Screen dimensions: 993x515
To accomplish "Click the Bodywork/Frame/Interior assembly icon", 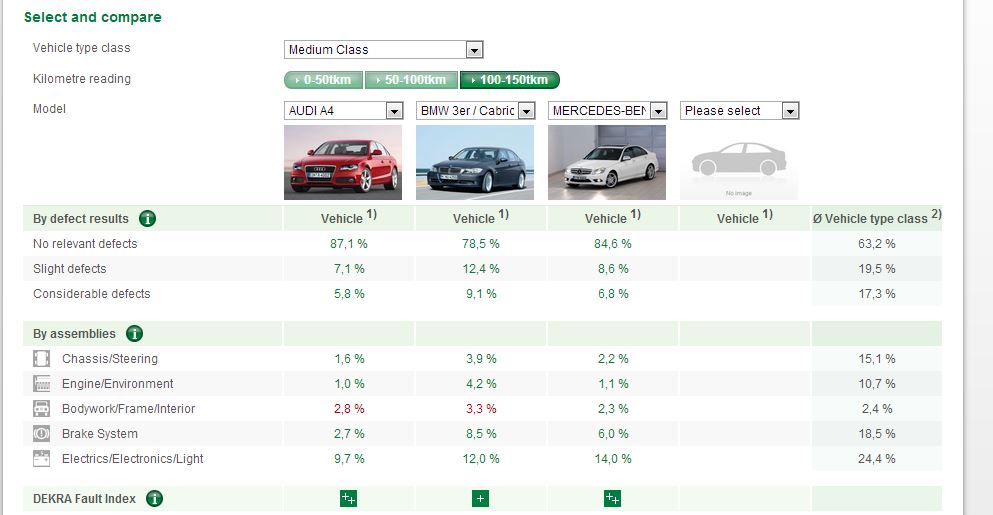I will click(x=42, y=409).
